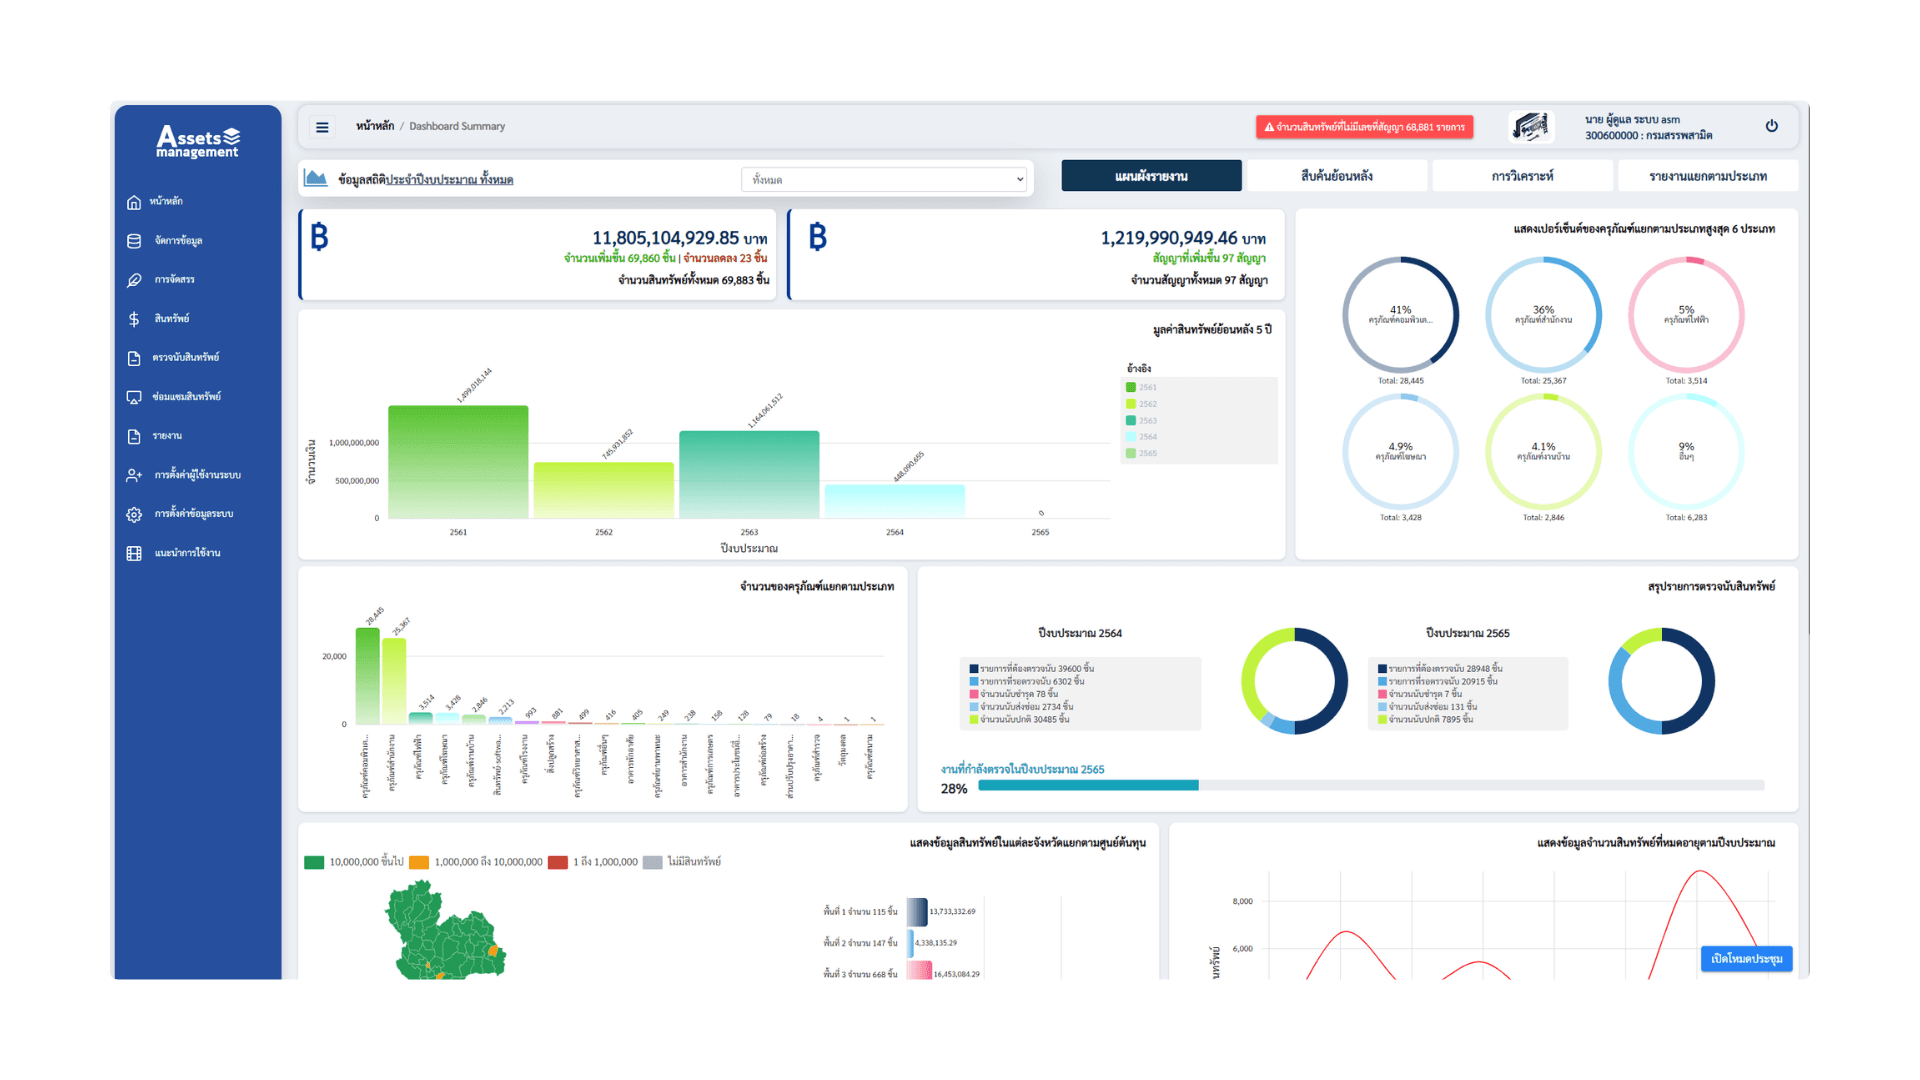Image resolution: width=1920 pixels, height=1080 pixels.
Task: Open the รายงานแยกตามประเภท tab
Action: [x=1706, y=175]
